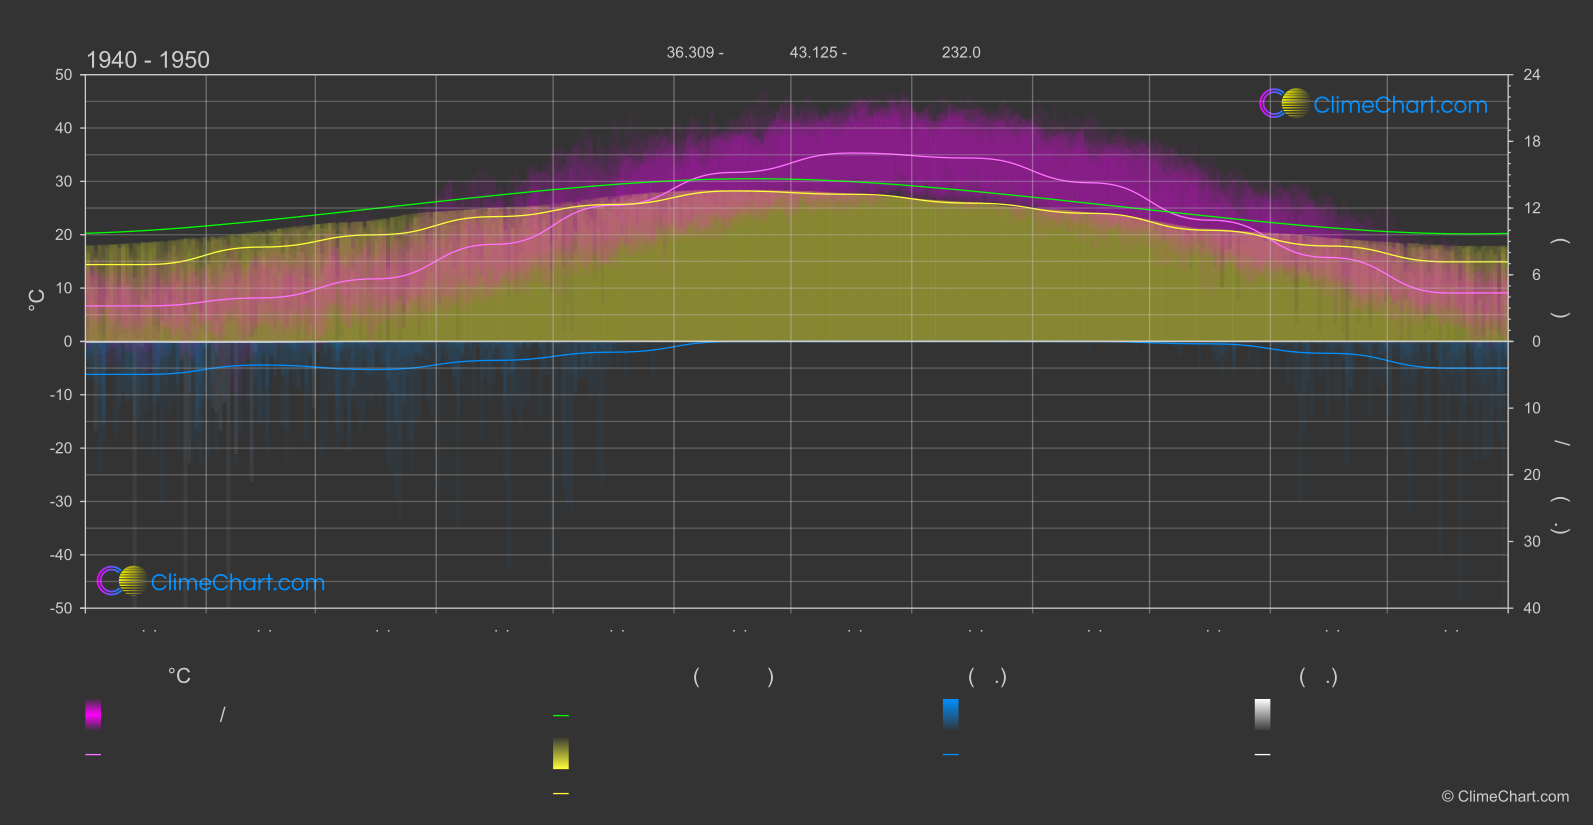Click the 36.309 - value in the header
This screenshot has width=1593, height=825.
tap(695, 52)
